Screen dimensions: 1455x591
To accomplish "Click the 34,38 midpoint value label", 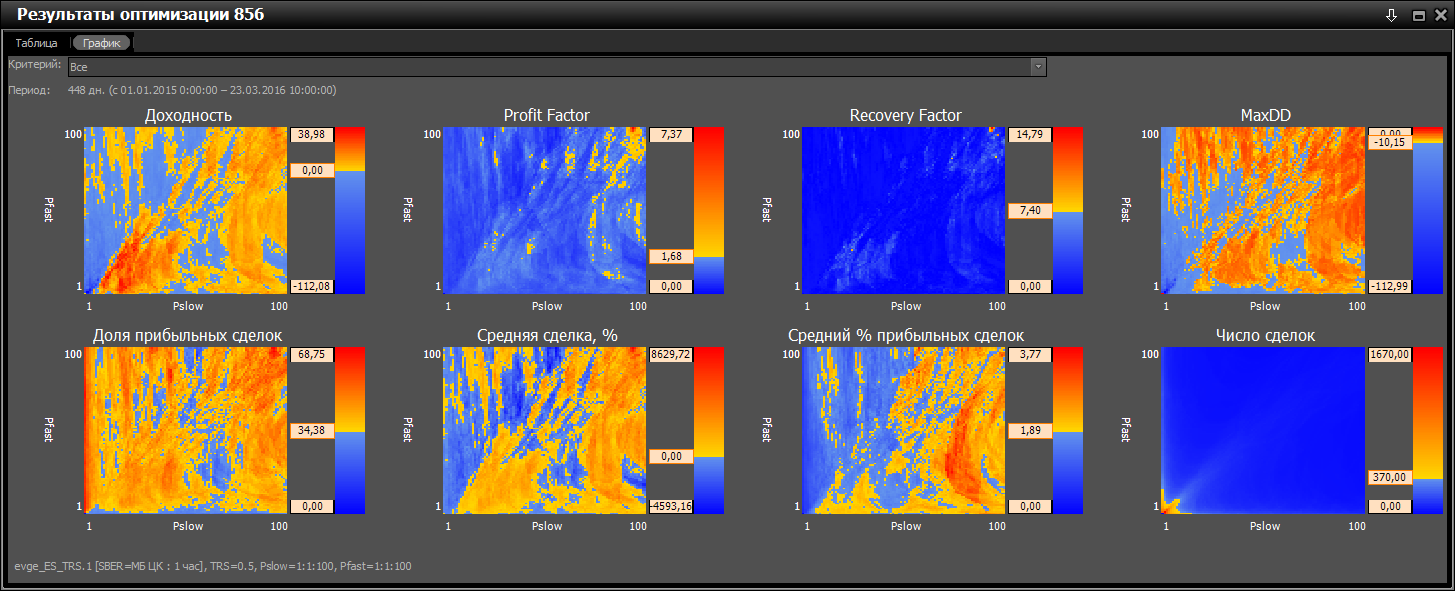I will [x=311, y=430].
